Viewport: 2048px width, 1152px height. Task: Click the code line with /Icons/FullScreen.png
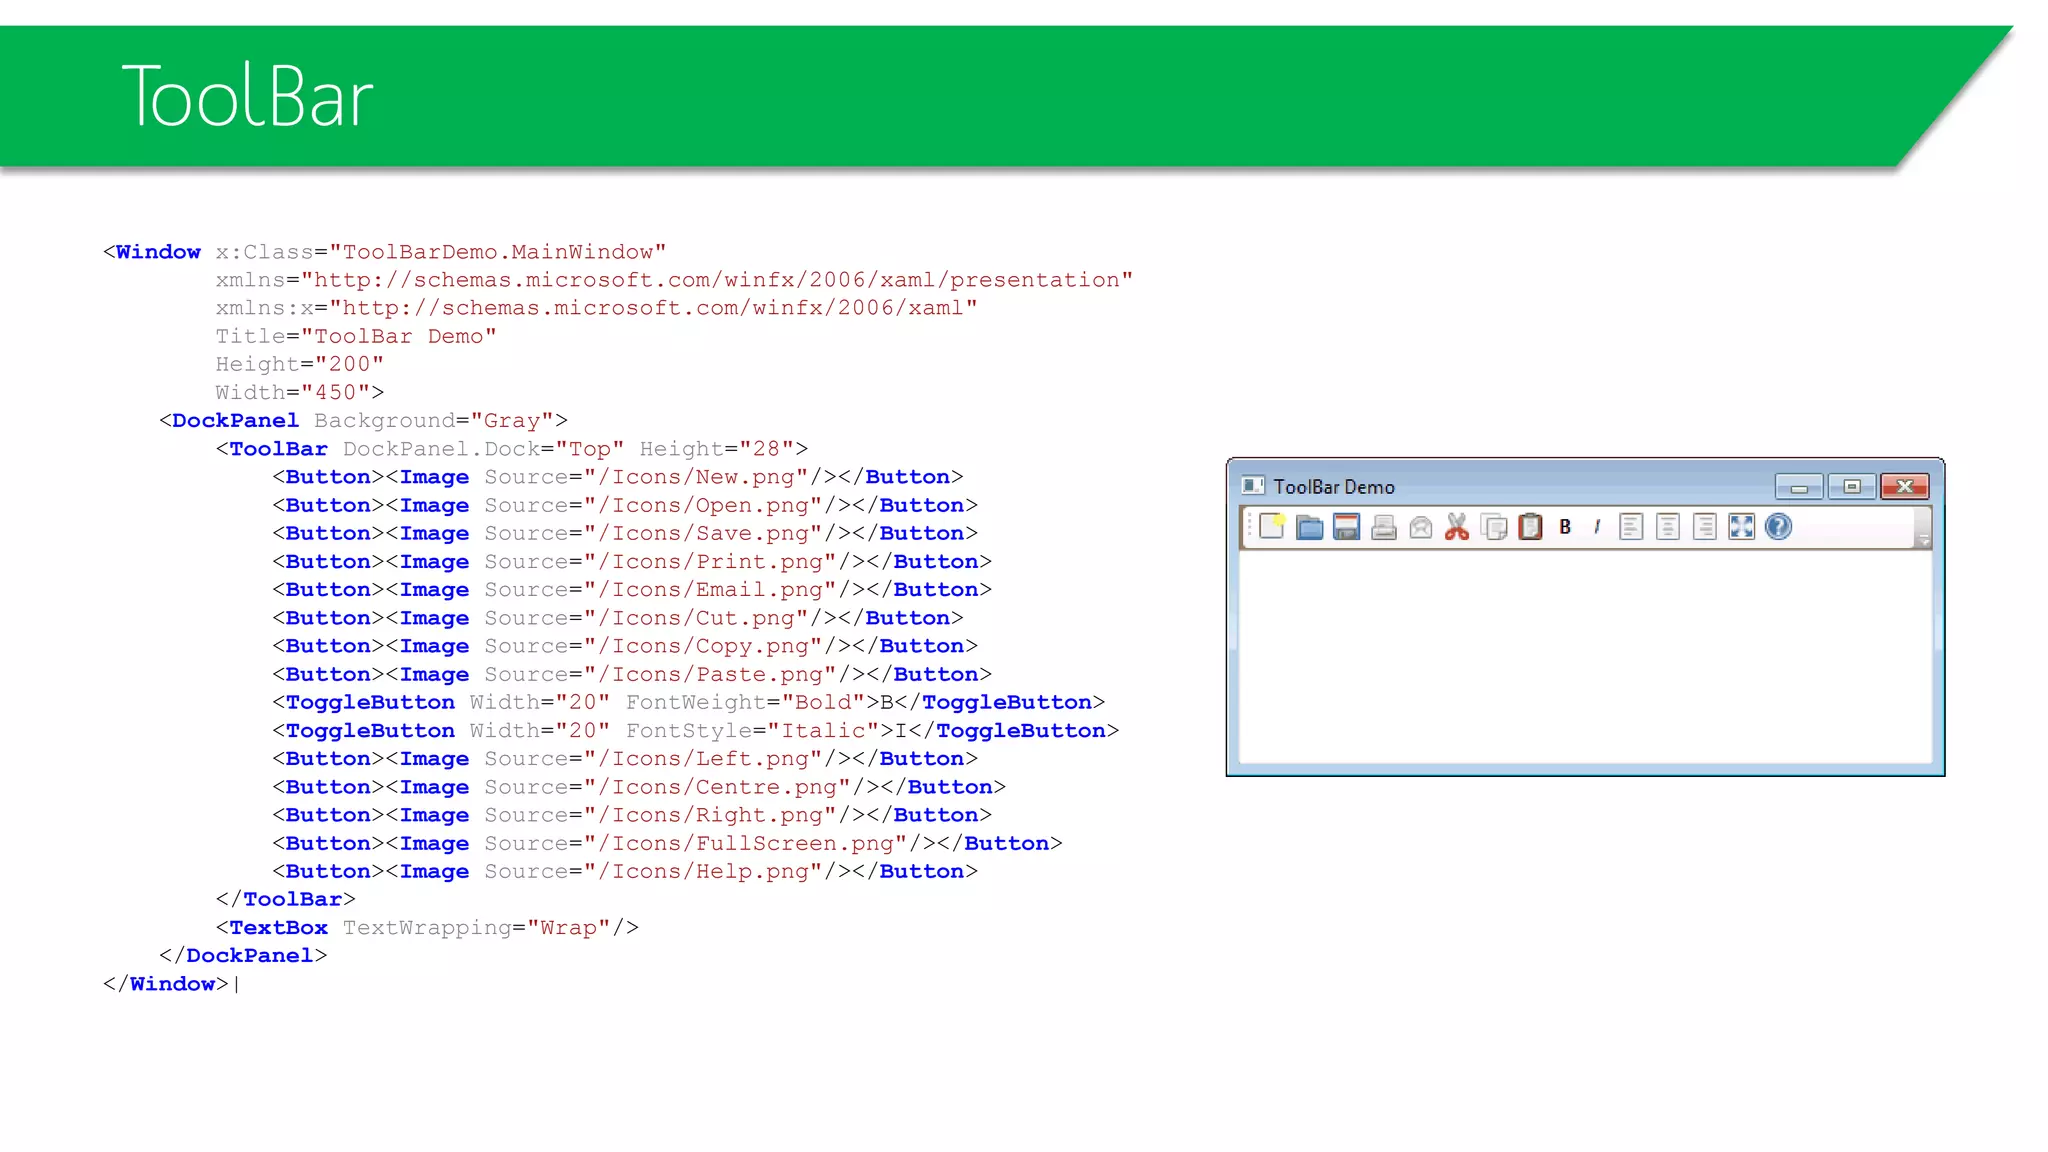point(666,843)
